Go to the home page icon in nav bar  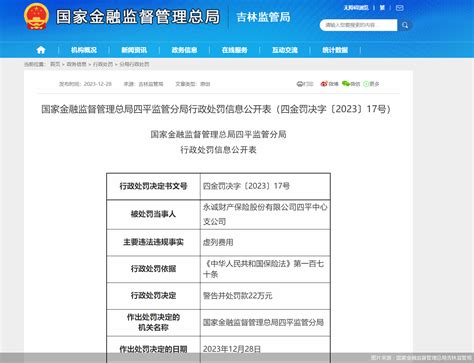pos(41,50)
